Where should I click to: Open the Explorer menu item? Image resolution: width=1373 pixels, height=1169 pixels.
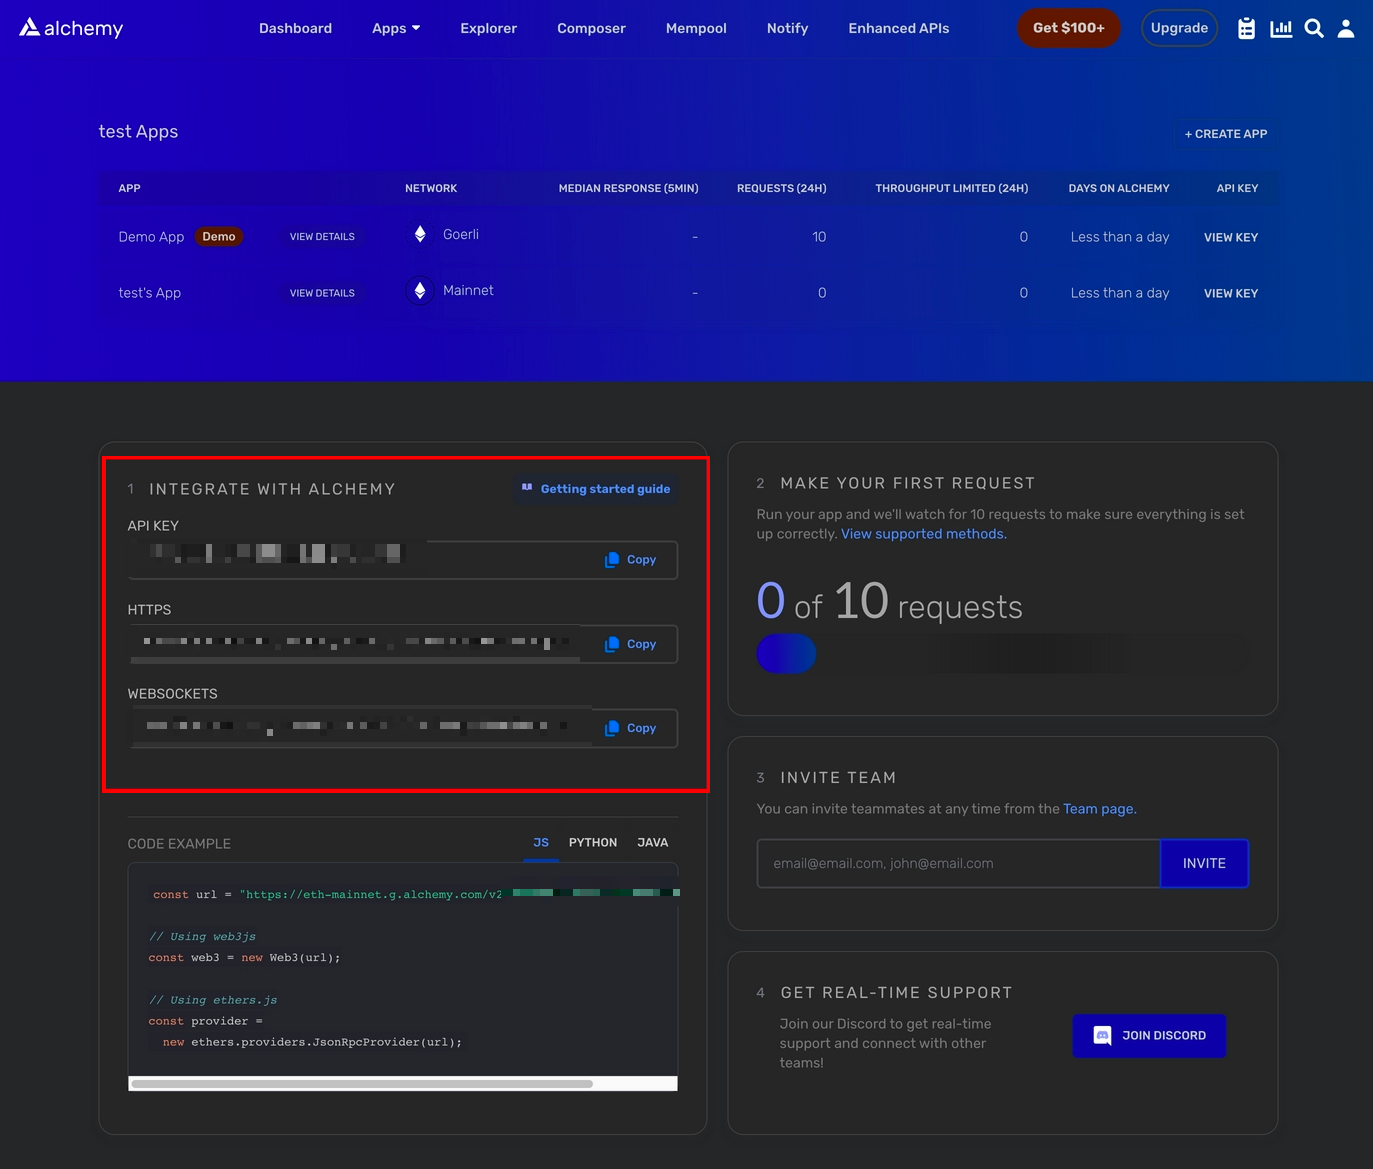point(488,28)
